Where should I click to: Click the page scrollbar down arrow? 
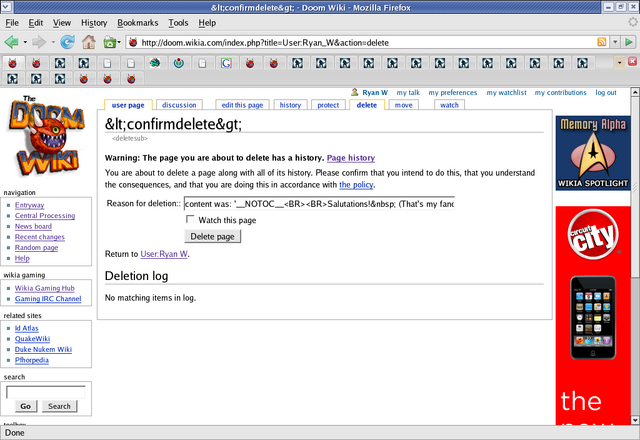click(635, 420)
